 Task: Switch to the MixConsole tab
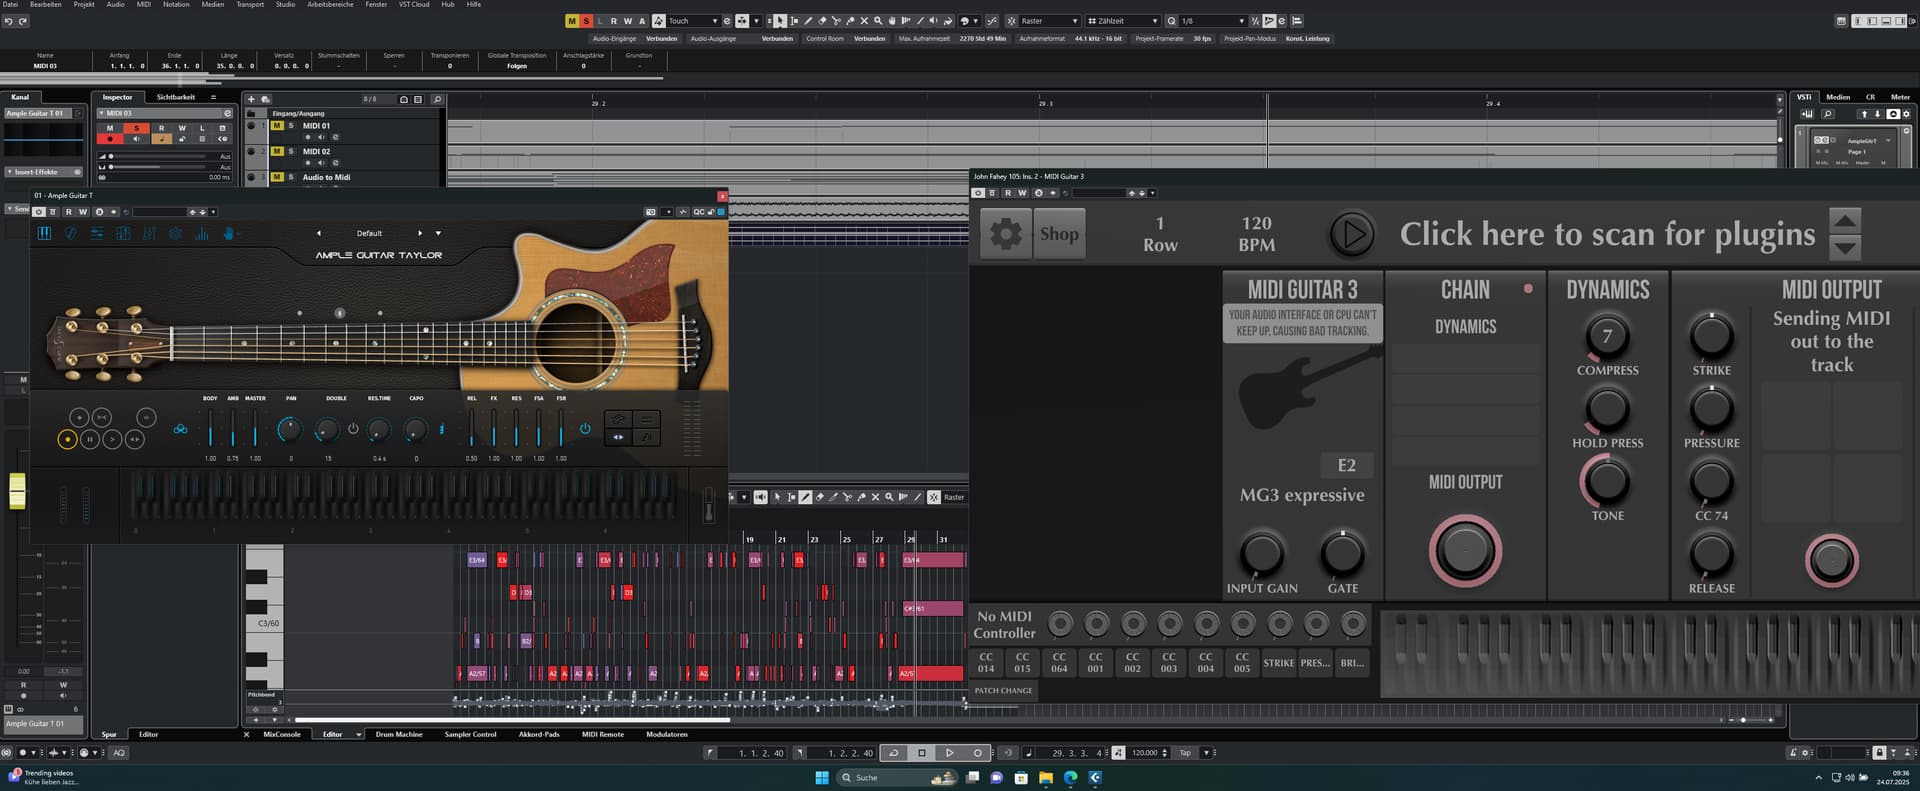pyautogui.click(x=282, y=734)
